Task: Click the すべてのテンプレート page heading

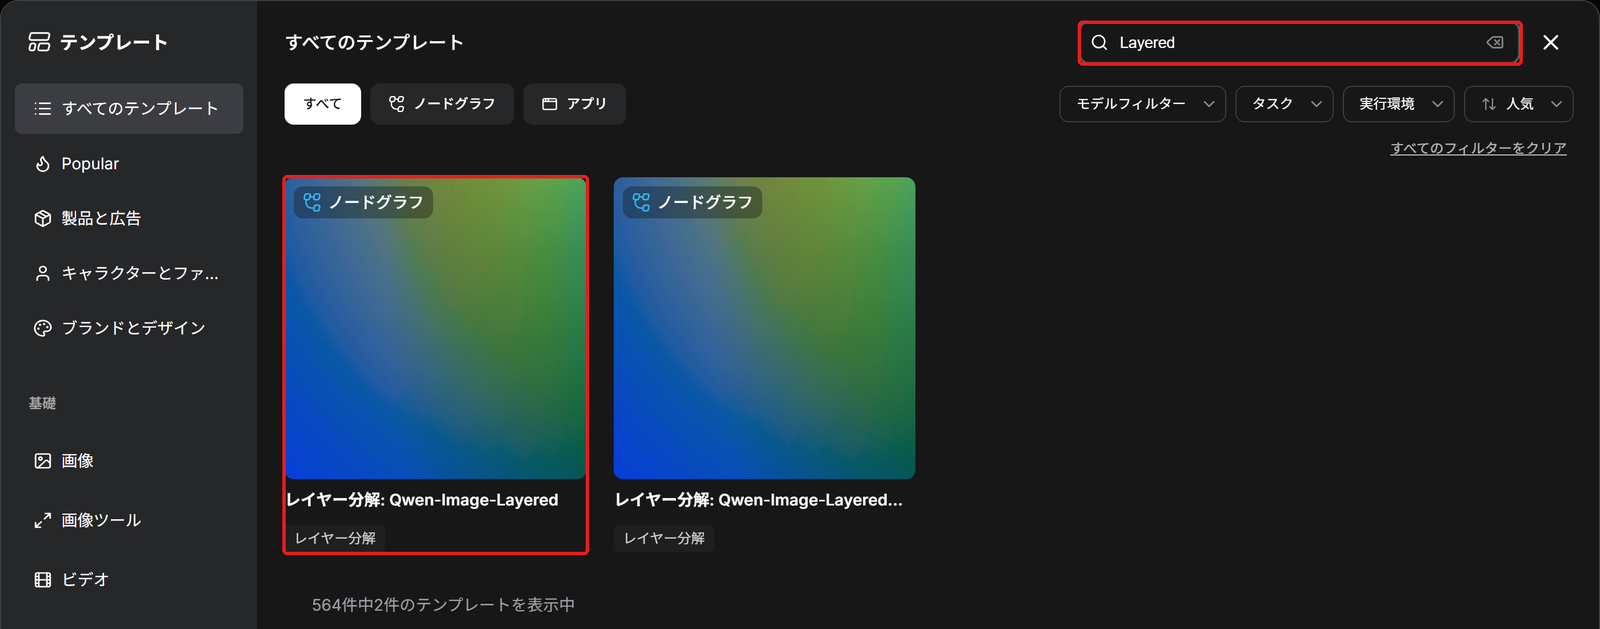Action: 374,42
